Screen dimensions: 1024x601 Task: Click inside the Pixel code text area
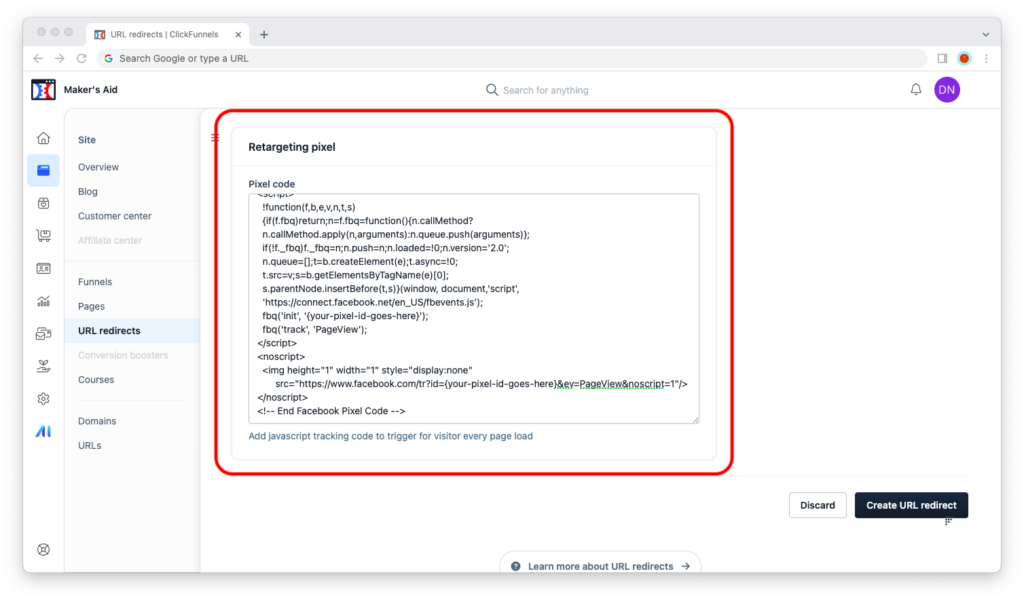473,308
